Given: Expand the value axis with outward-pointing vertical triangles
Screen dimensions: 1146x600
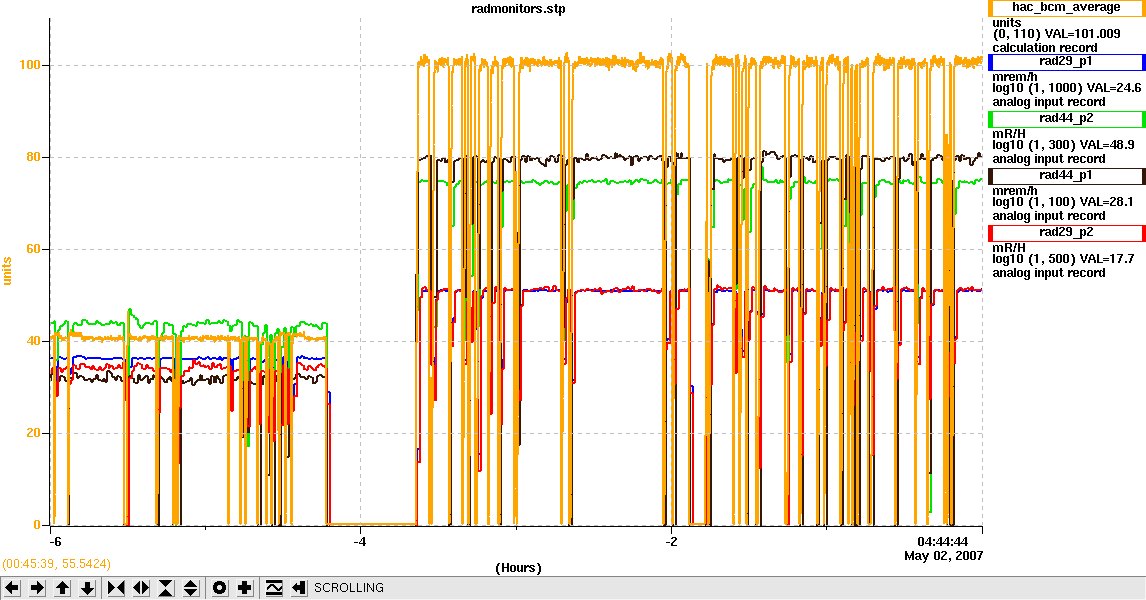Looking at the screenshot, I should (191, 588).
